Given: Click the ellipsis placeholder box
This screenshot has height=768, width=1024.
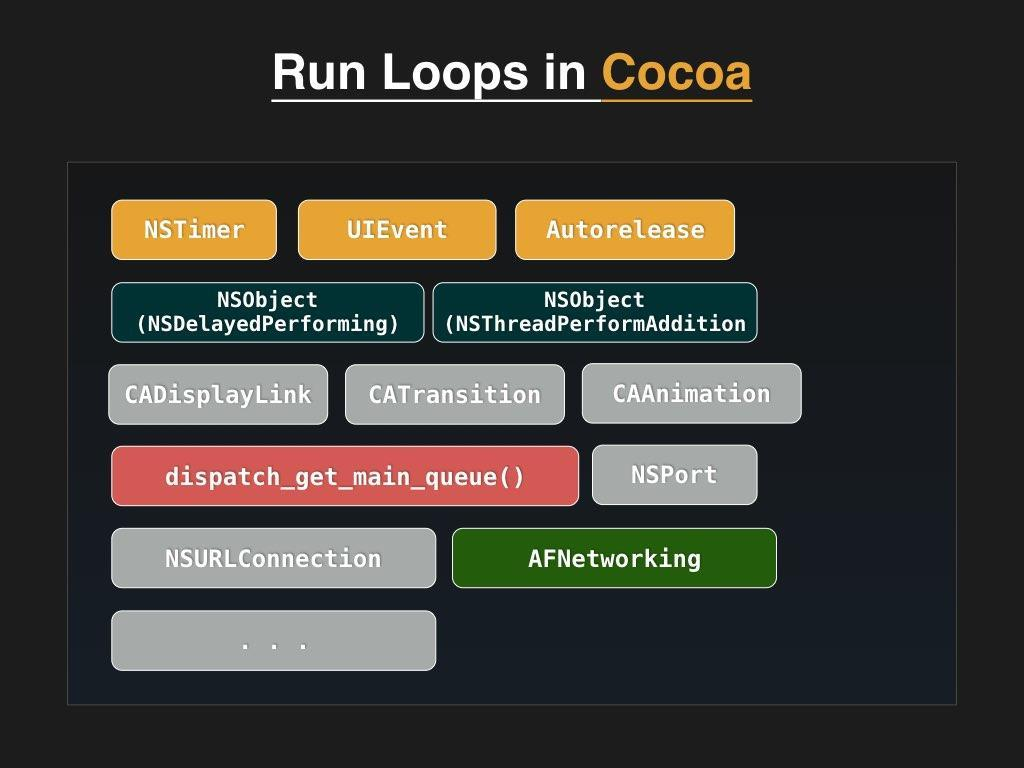Looking at the screenshot, I should [273, 640].
